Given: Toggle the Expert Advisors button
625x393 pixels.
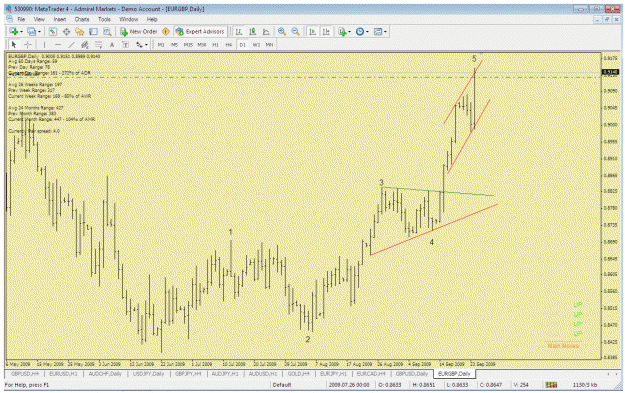Looking at the screenshot, I should tap(200, 31).
